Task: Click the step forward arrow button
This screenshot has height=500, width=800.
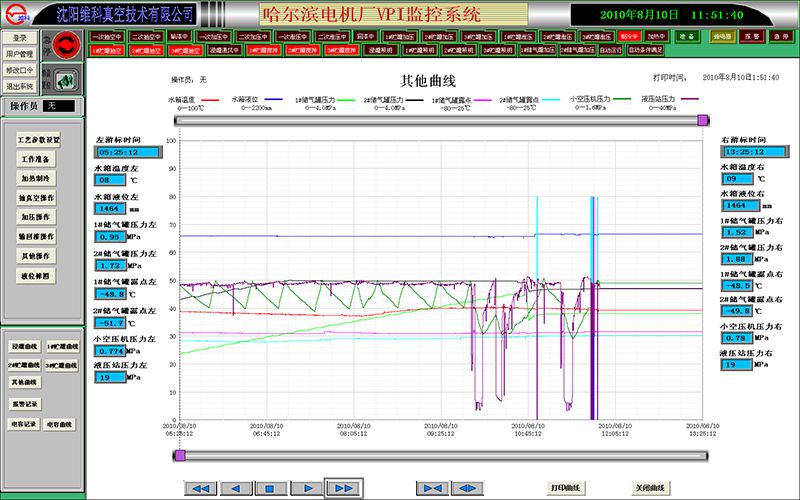Action: click(305, 488)
